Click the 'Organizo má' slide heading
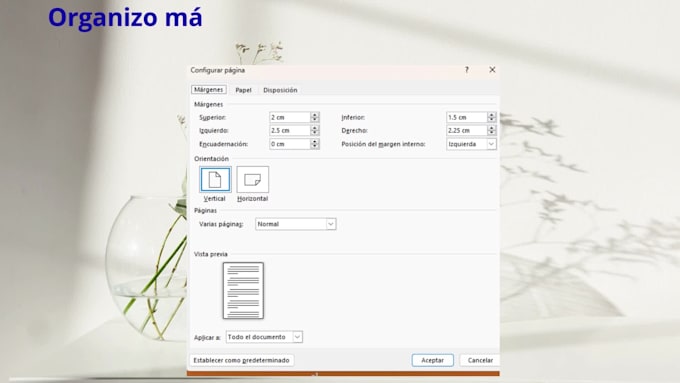Screen dimensions: 680x383 (x=125, y=18)
